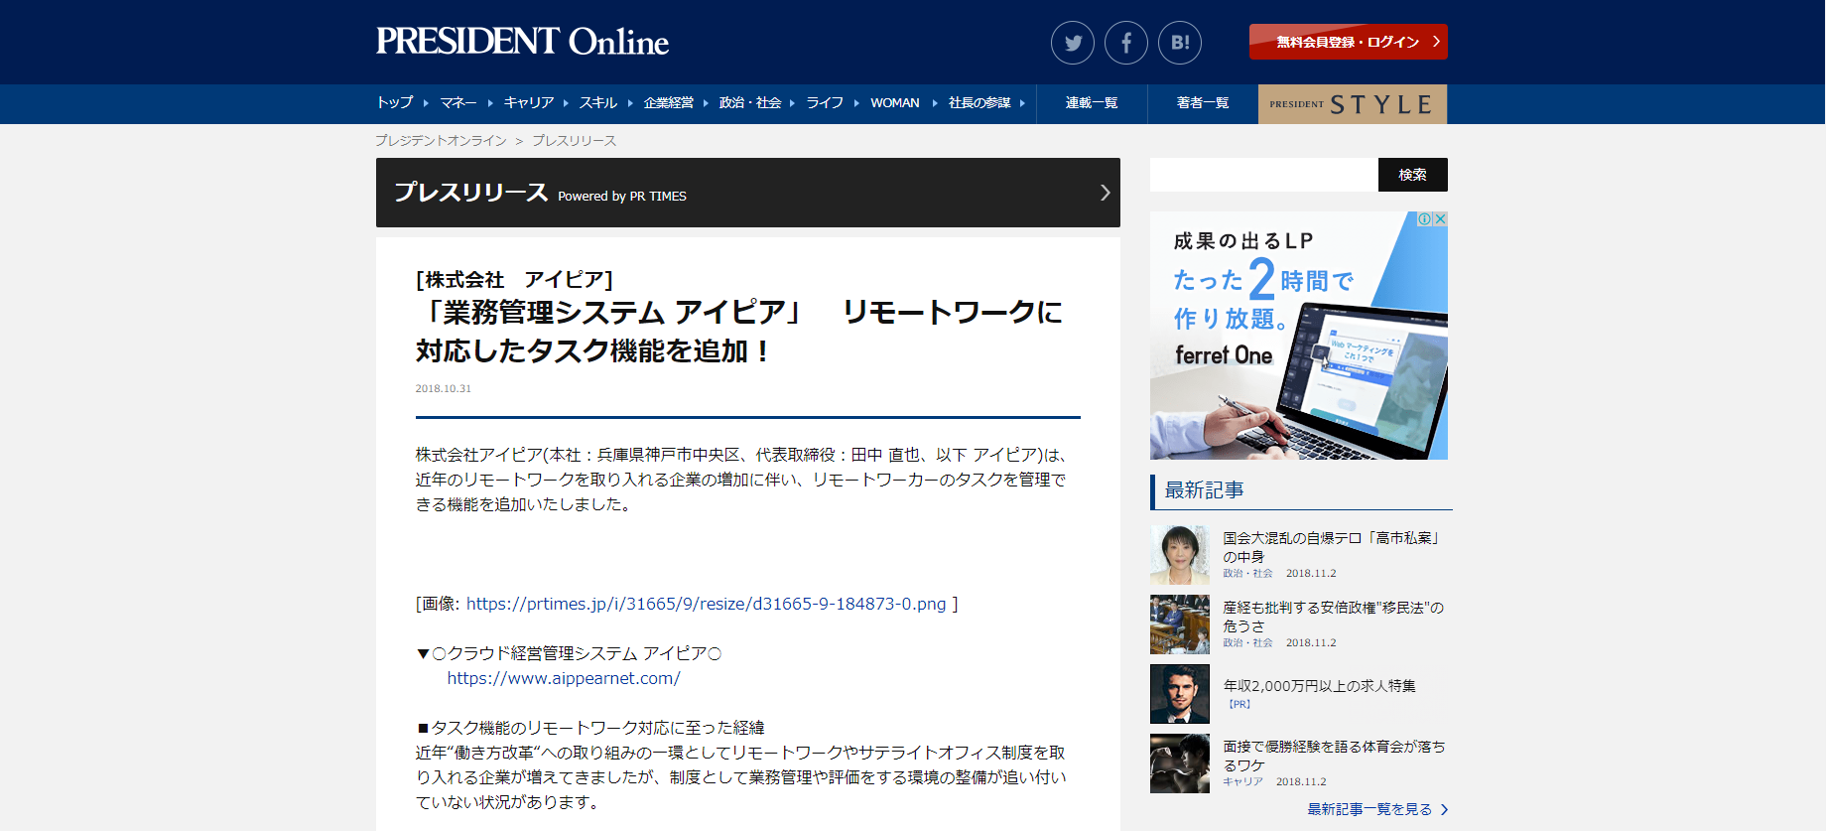This screenshot has width=1826, height=831.
Task: Bookmark with Hatena B! icon
Action: point(1180,43)
